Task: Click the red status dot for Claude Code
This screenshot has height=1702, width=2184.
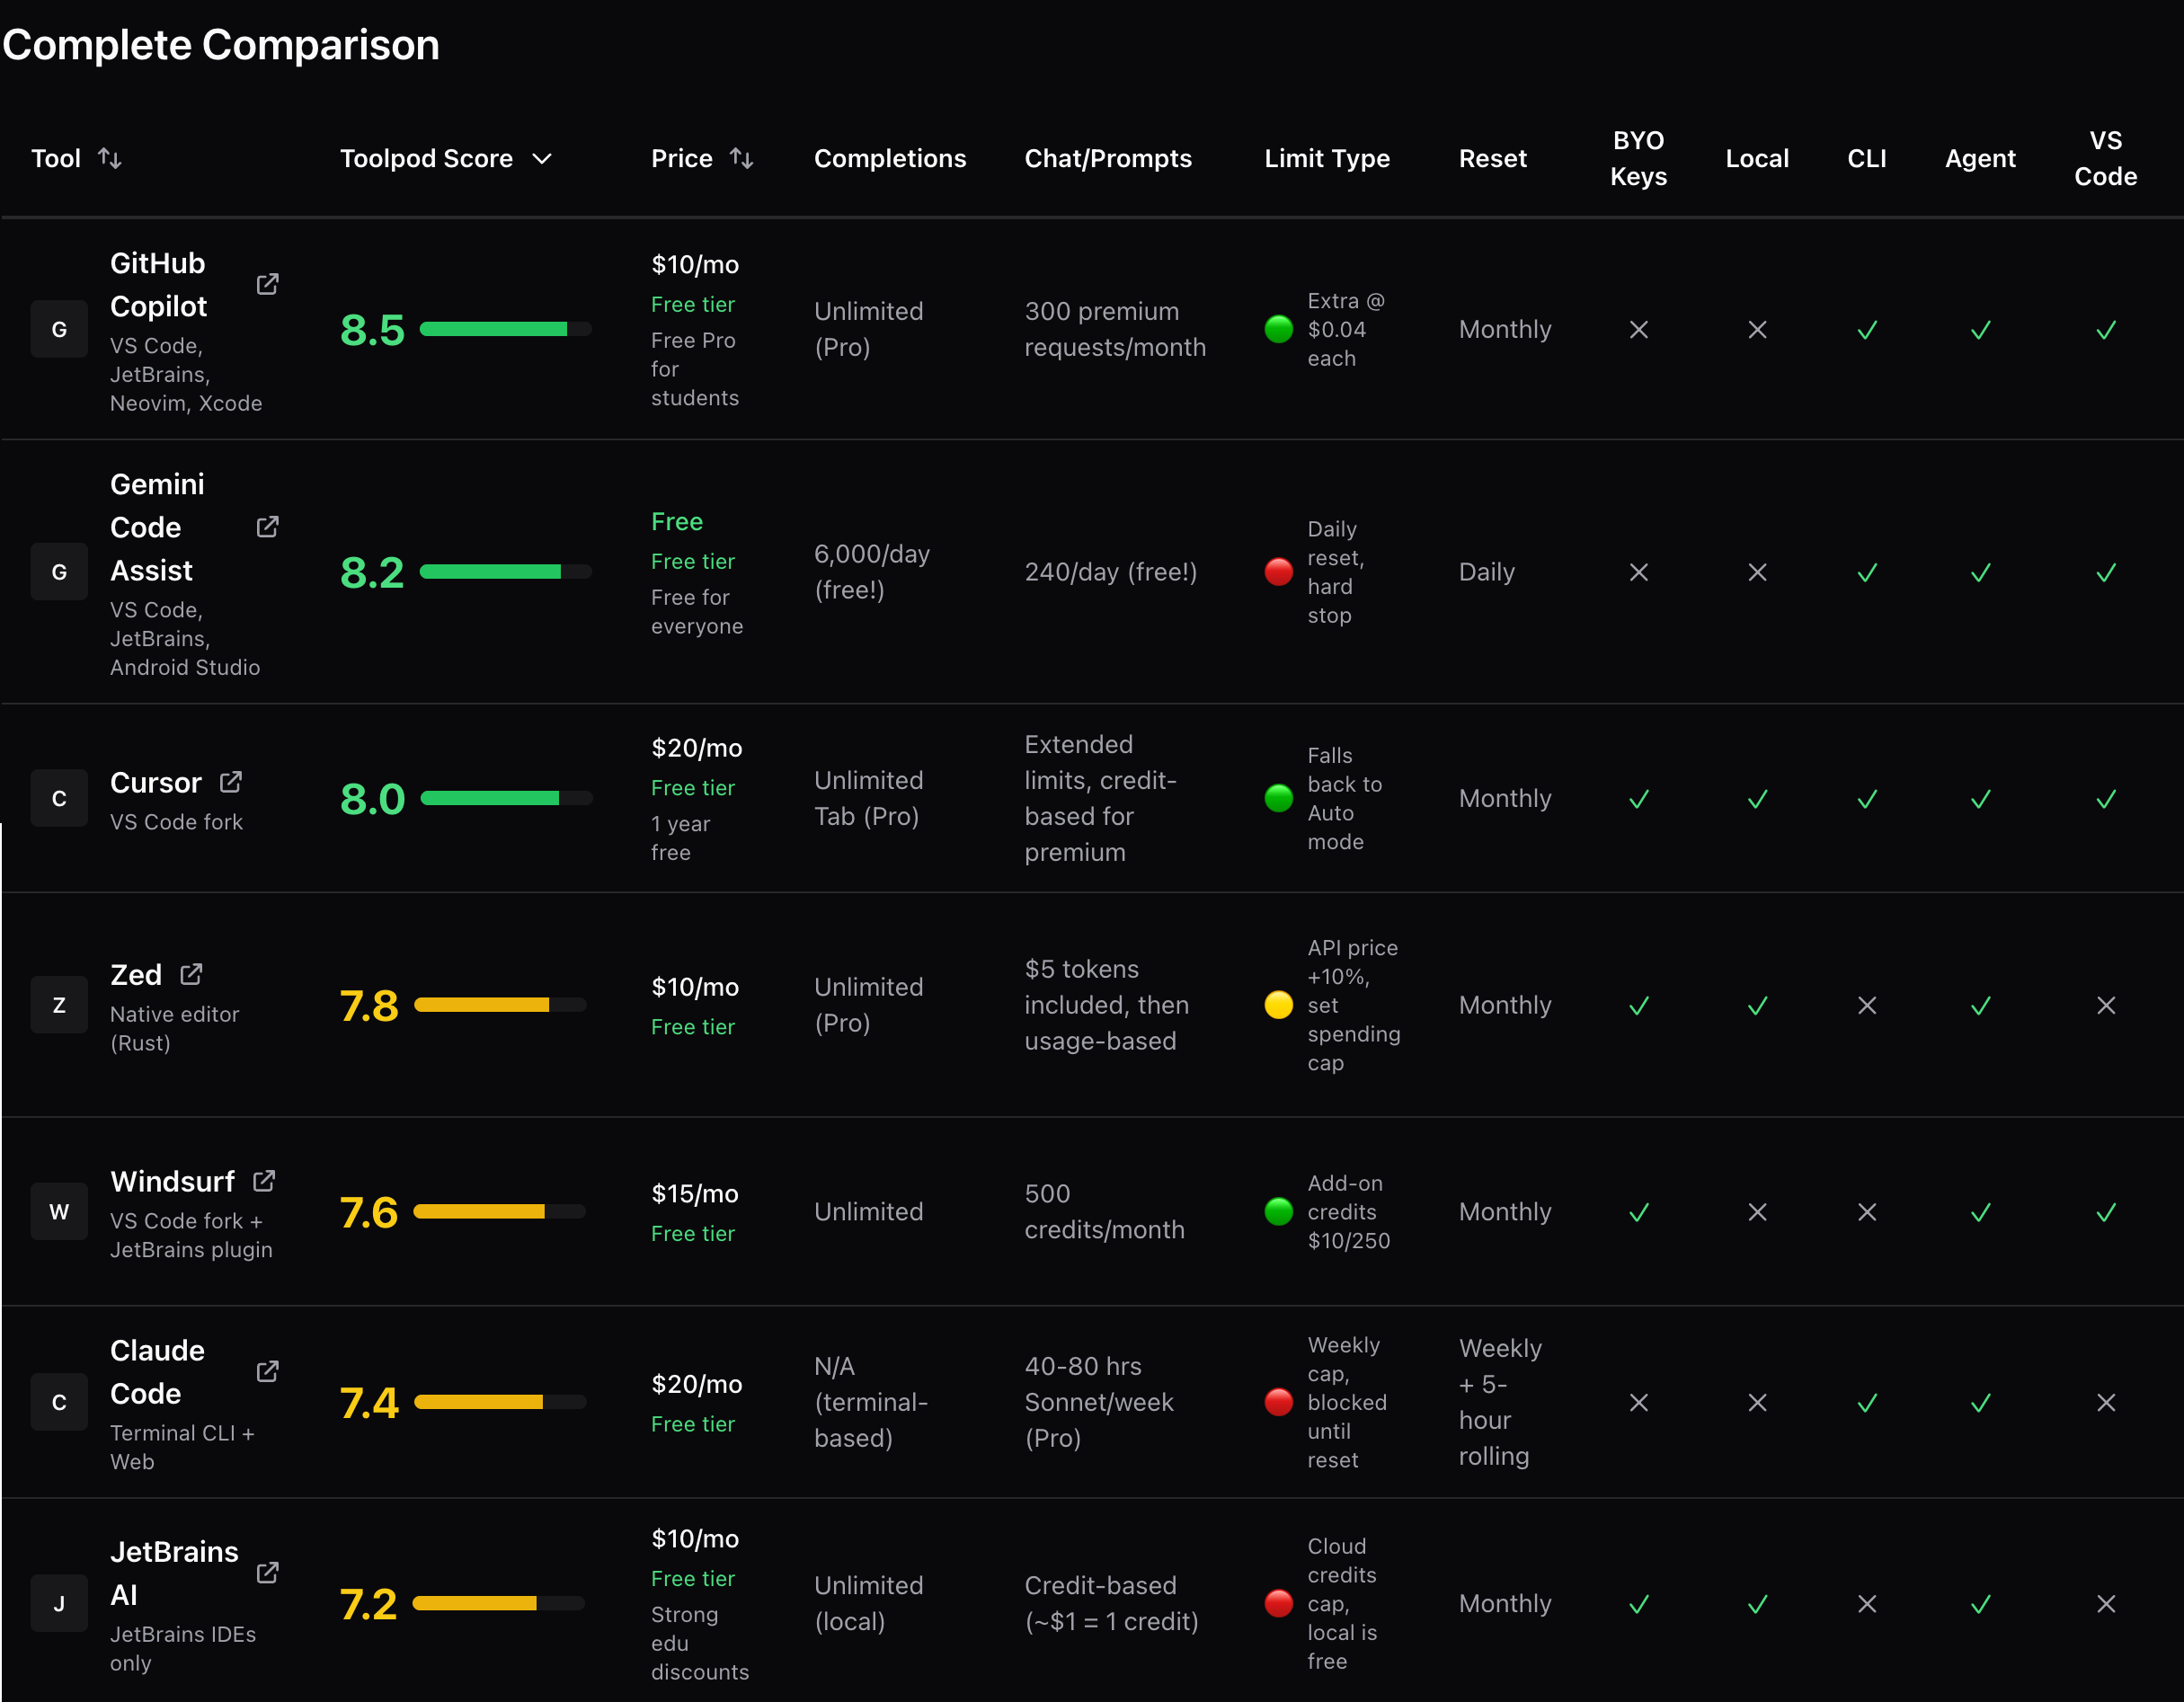Action: point(1278,1402)
